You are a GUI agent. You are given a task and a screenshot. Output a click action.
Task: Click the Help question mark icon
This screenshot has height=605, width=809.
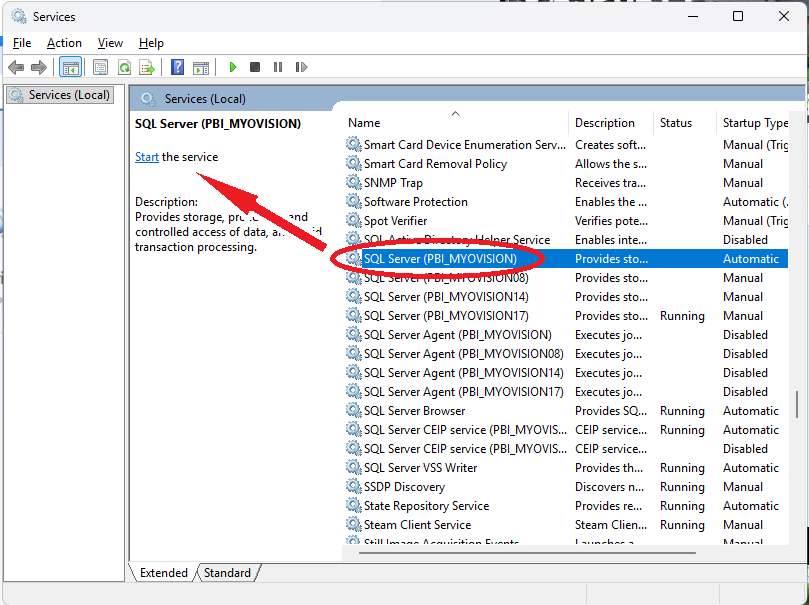click(177, 67)
